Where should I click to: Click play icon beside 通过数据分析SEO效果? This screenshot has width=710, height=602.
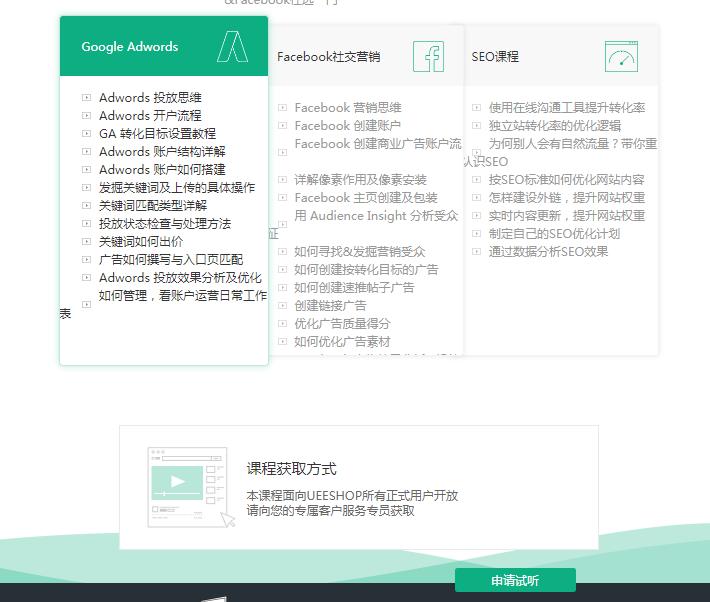pyautogui.click(x=476, y=251)
